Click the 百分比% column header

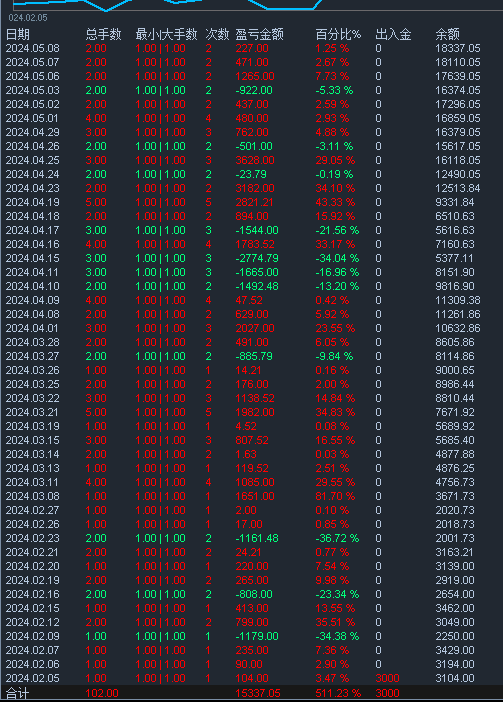pos(338,34)
